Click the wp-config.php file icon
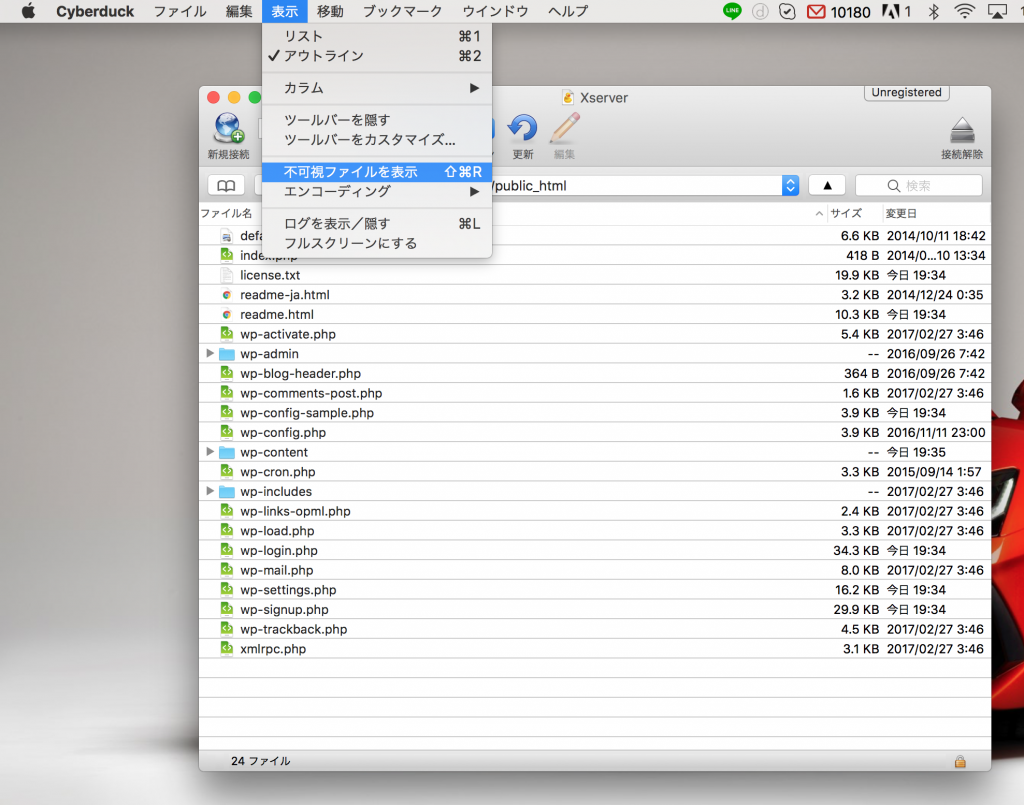 [227, 433]
